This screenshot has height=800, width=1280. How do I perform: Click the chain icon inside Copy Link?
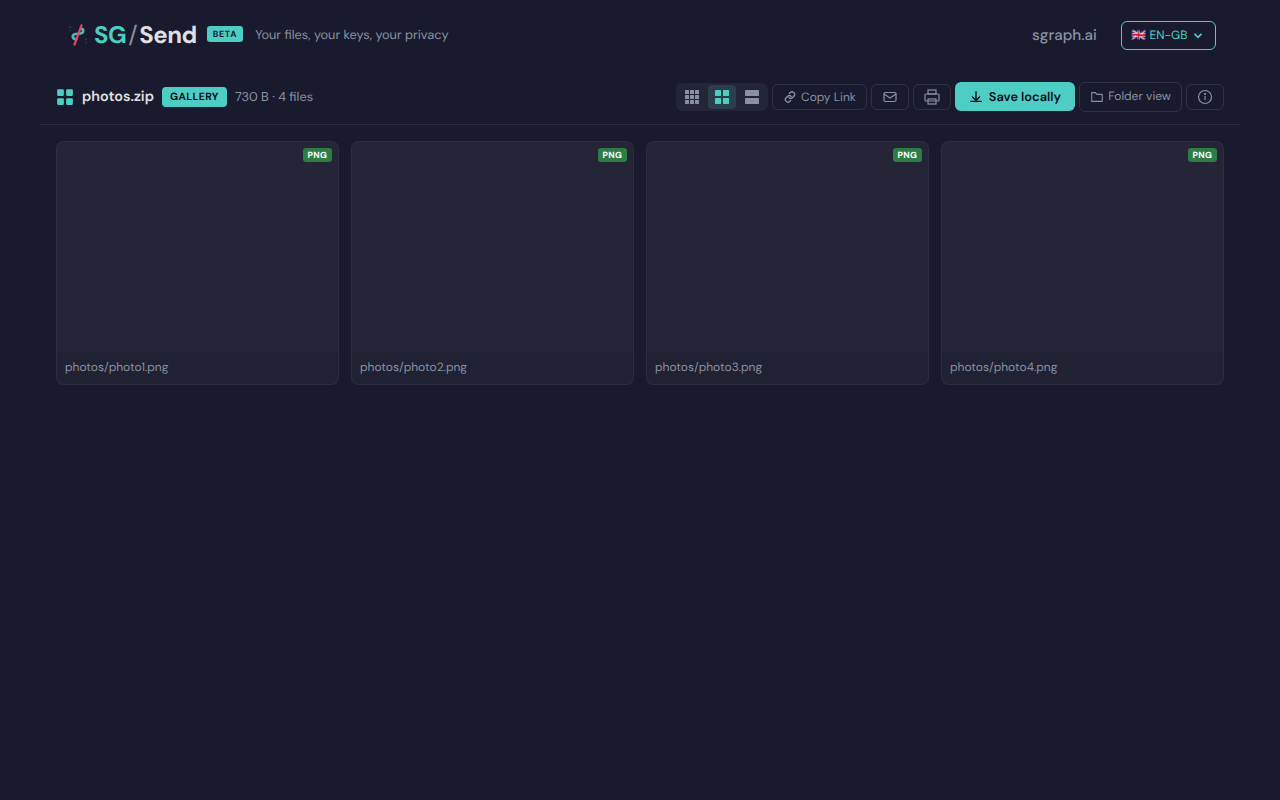click(789, 96)
